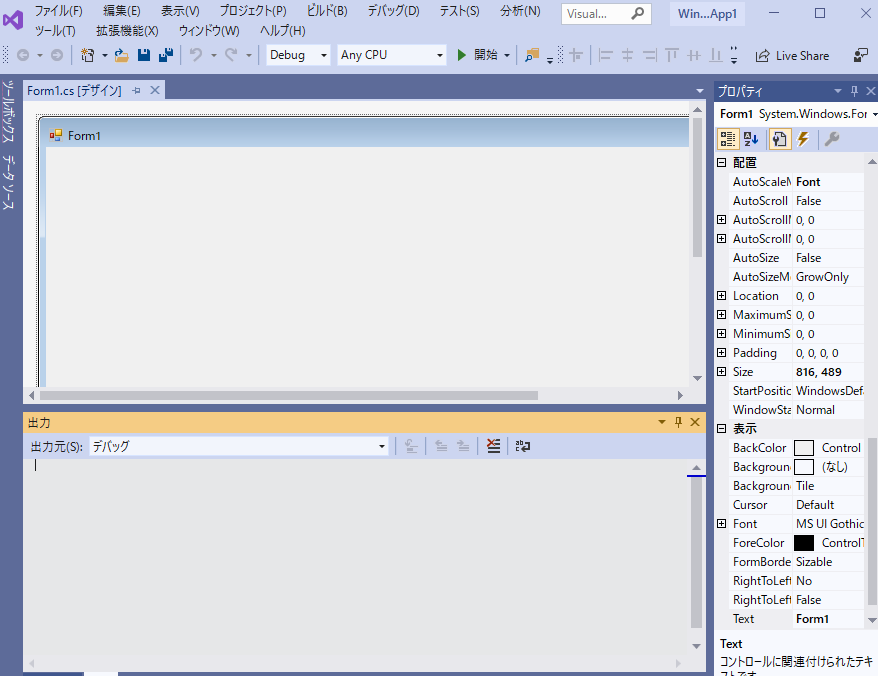This screenshot has height=676, width=878.
Task: Click the Visual Studio search box
Action: pos(606,14)
